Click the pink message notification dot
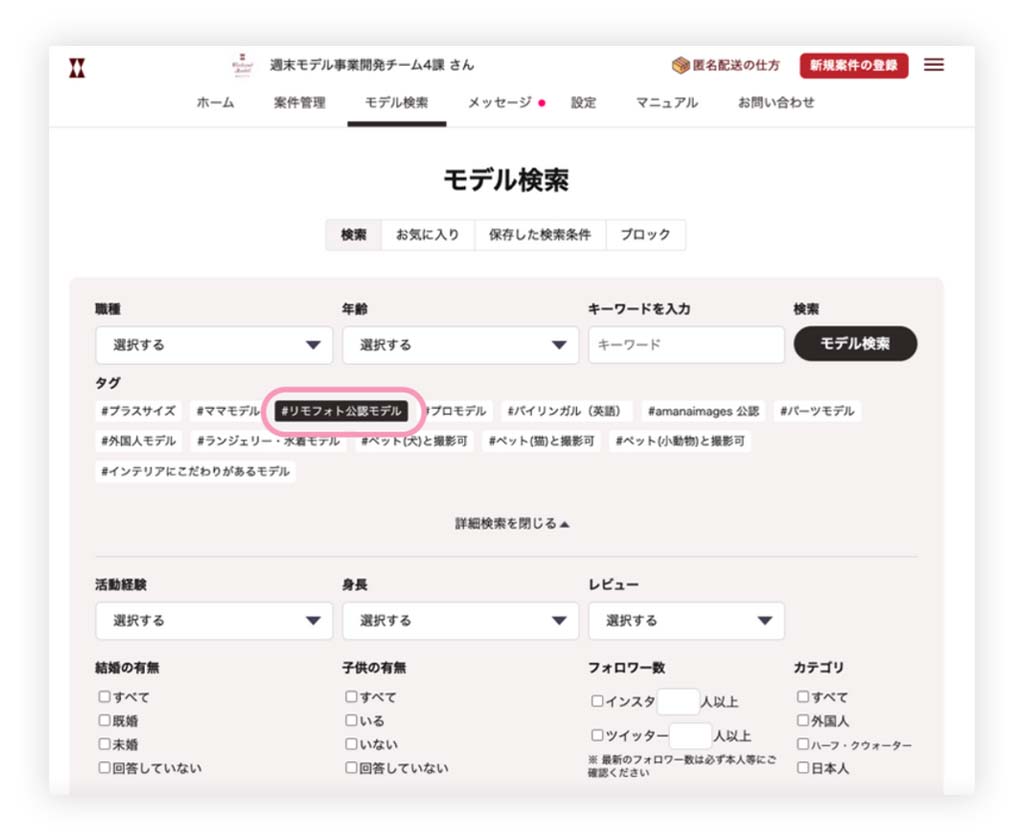 542,103
